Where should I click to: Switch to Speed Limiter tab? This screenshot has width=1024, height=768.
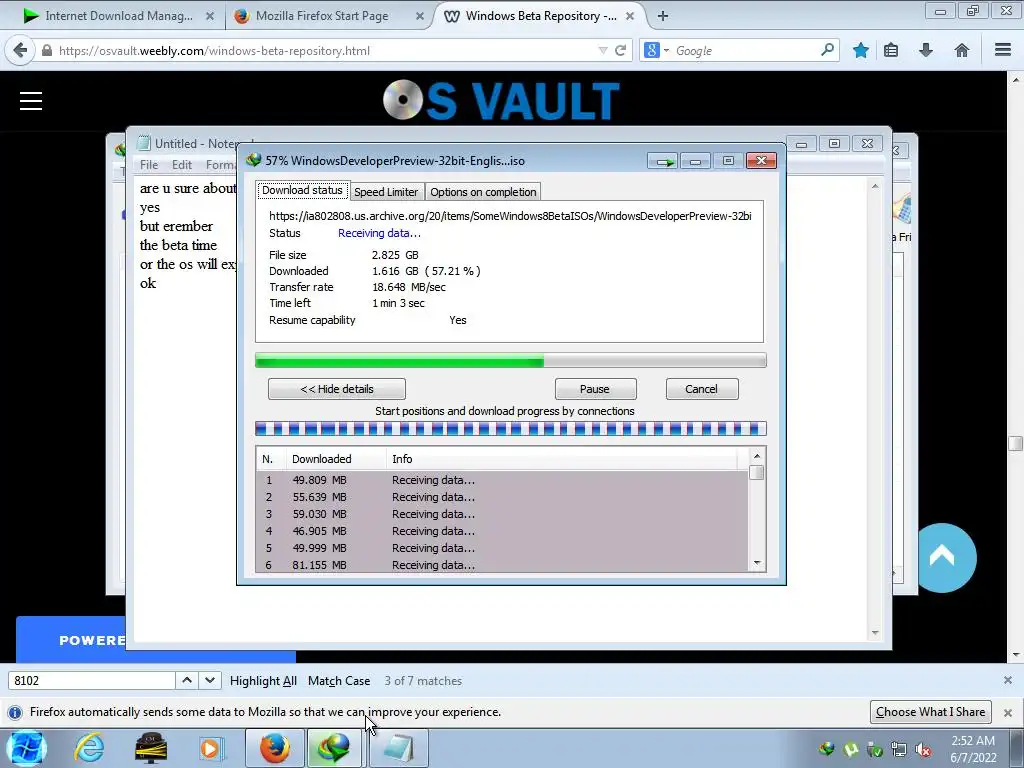tap(386, 192)
